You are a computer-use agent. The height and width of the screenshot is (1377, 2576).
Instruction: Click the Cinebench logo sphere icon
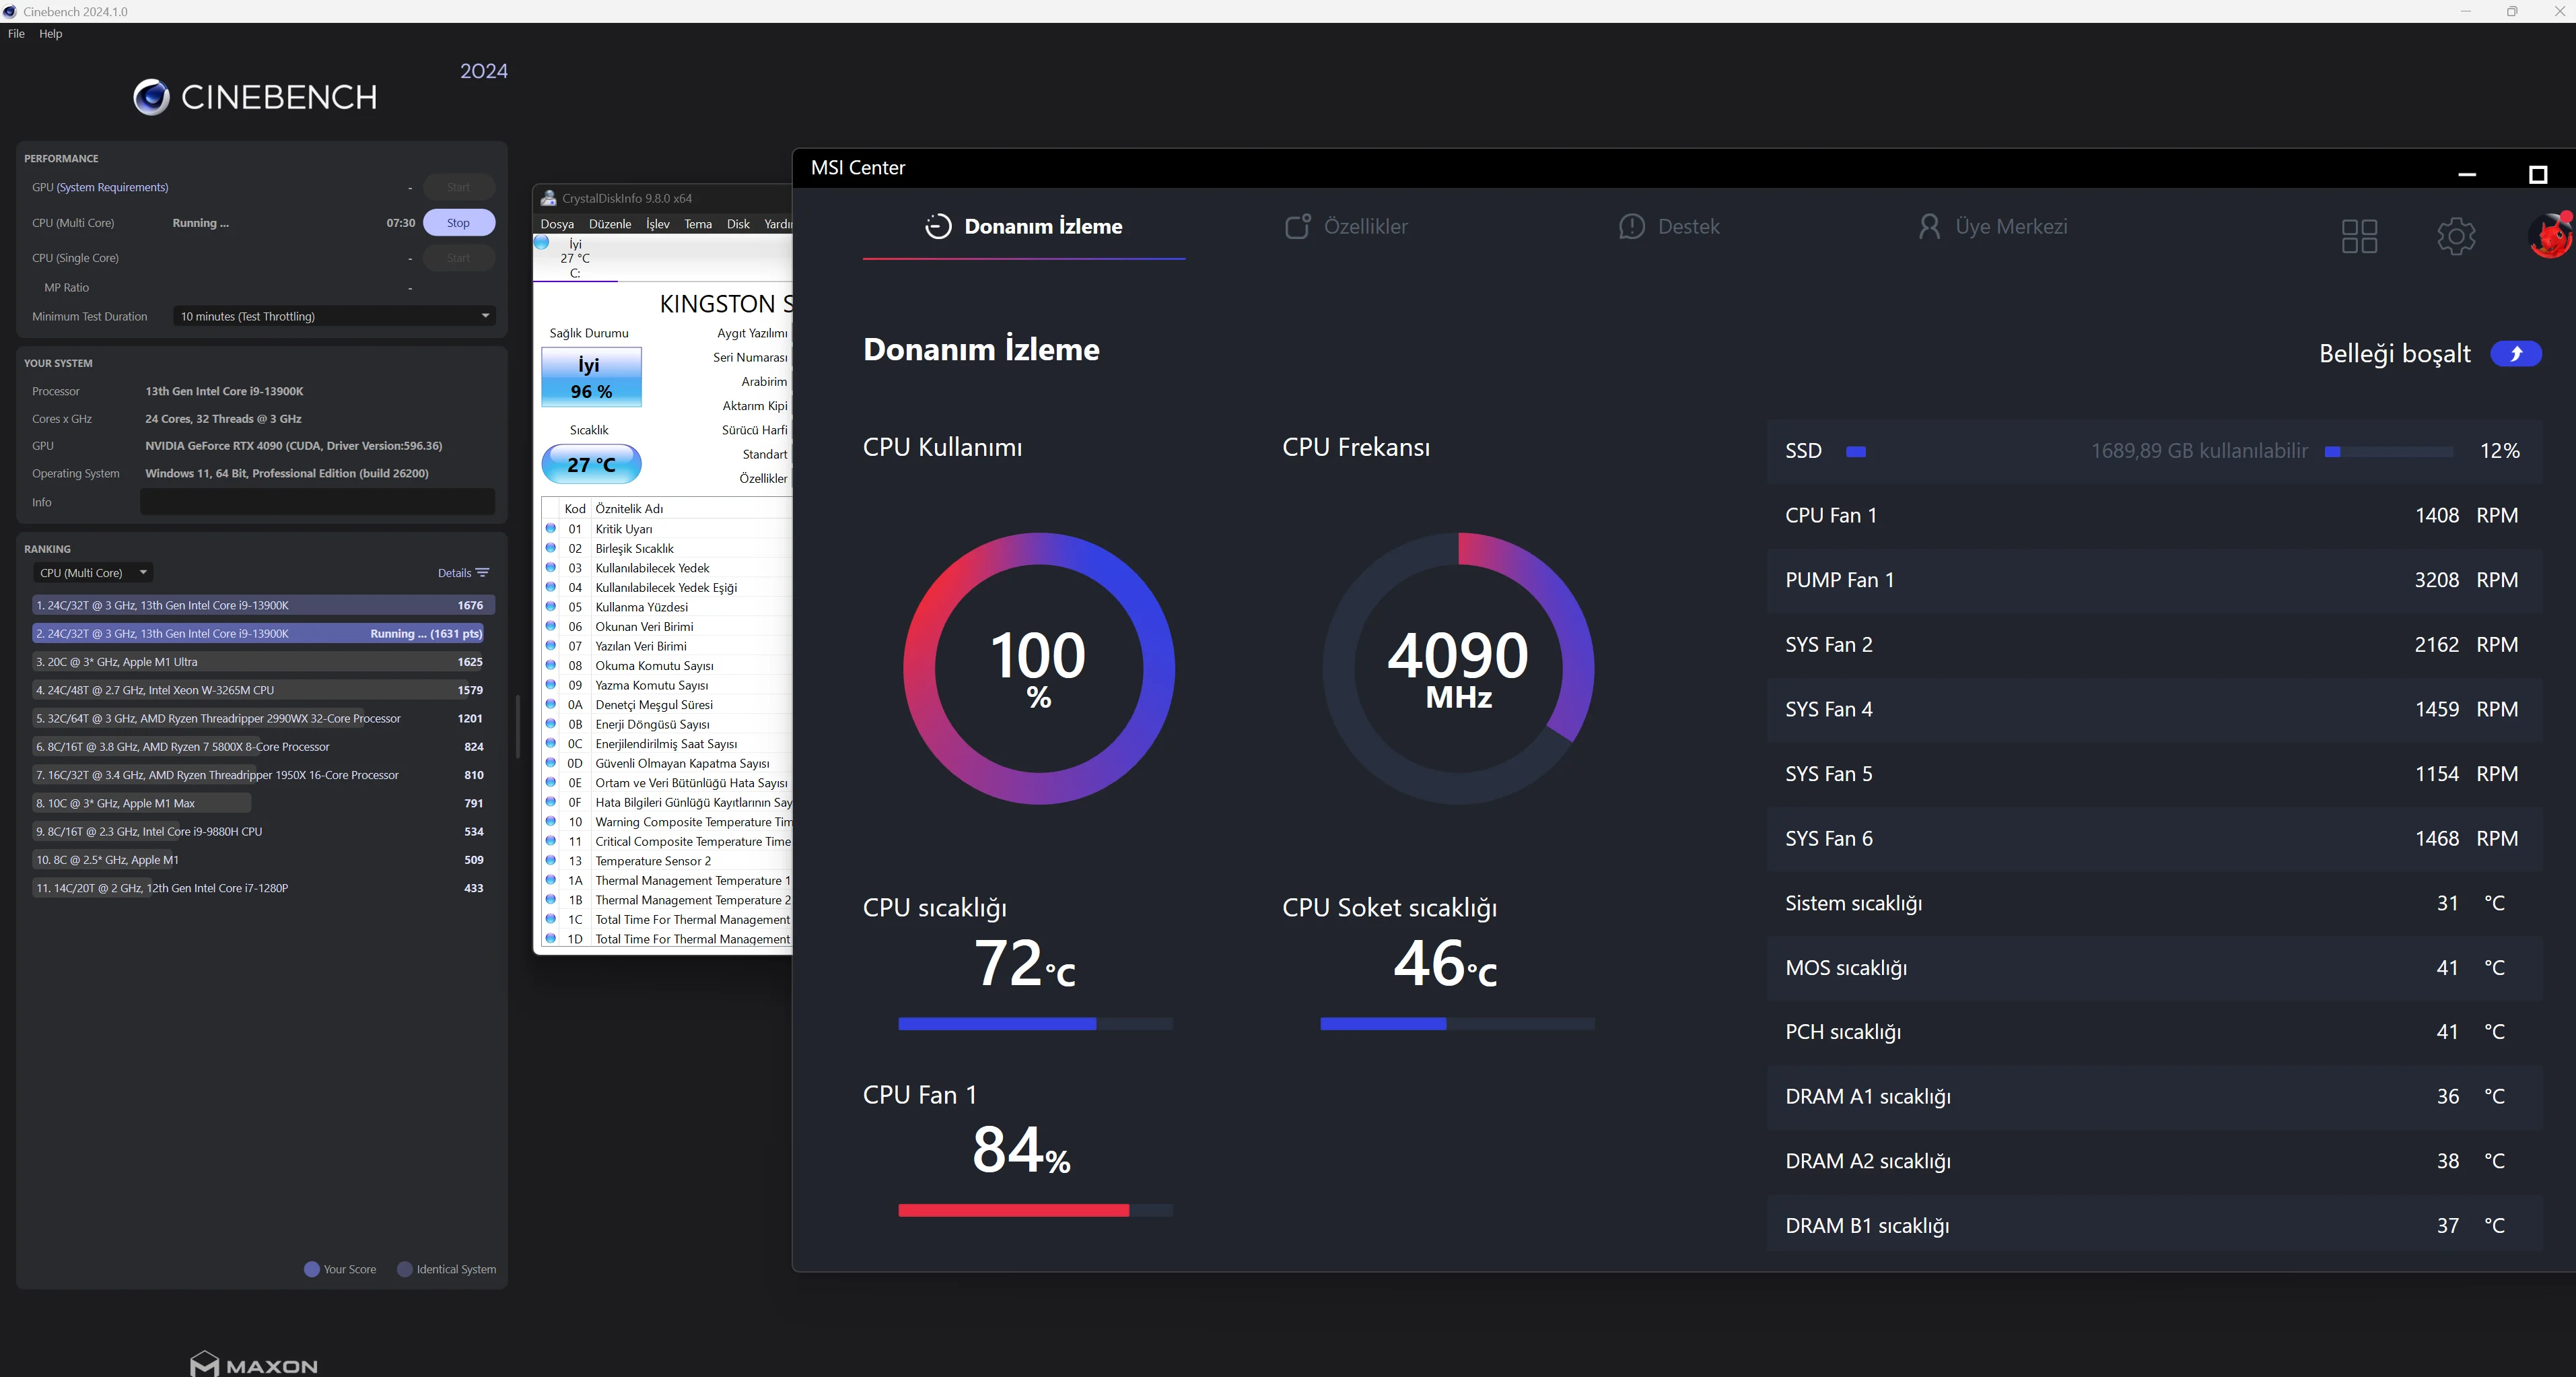[x=151, y=97]
